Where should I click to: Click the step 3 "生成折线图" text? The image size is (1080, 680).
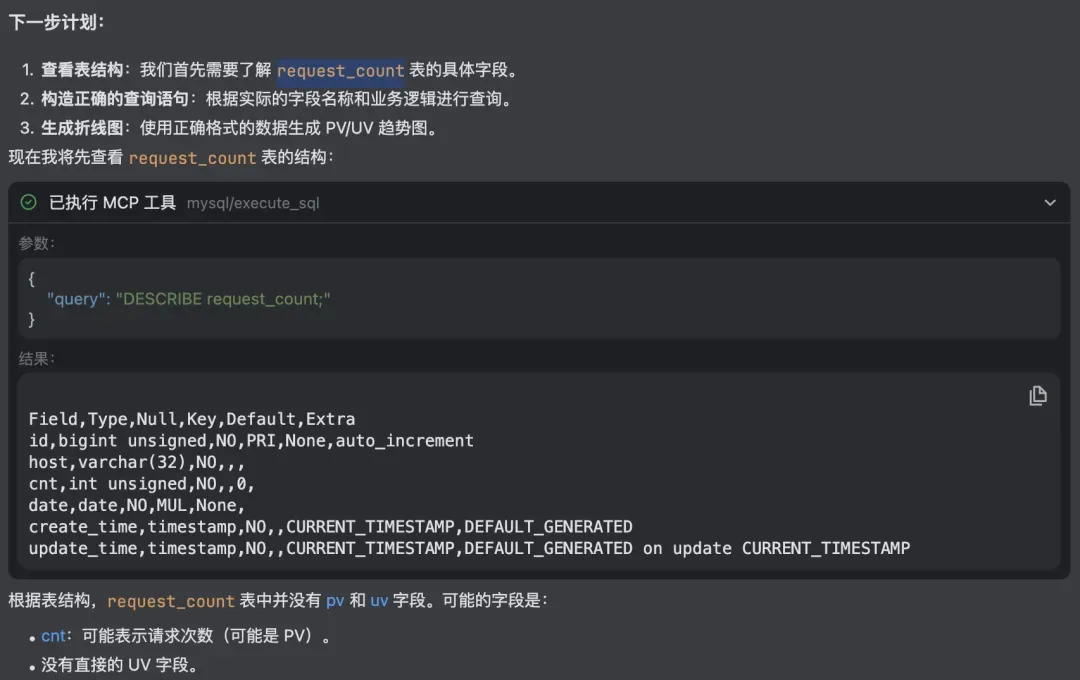[82, 128]
